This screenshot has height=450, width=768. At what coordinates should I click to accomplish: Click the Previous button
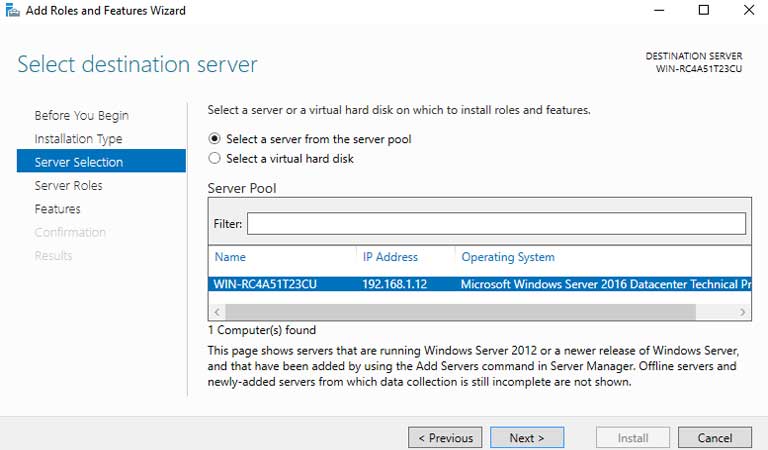(445, 438)
